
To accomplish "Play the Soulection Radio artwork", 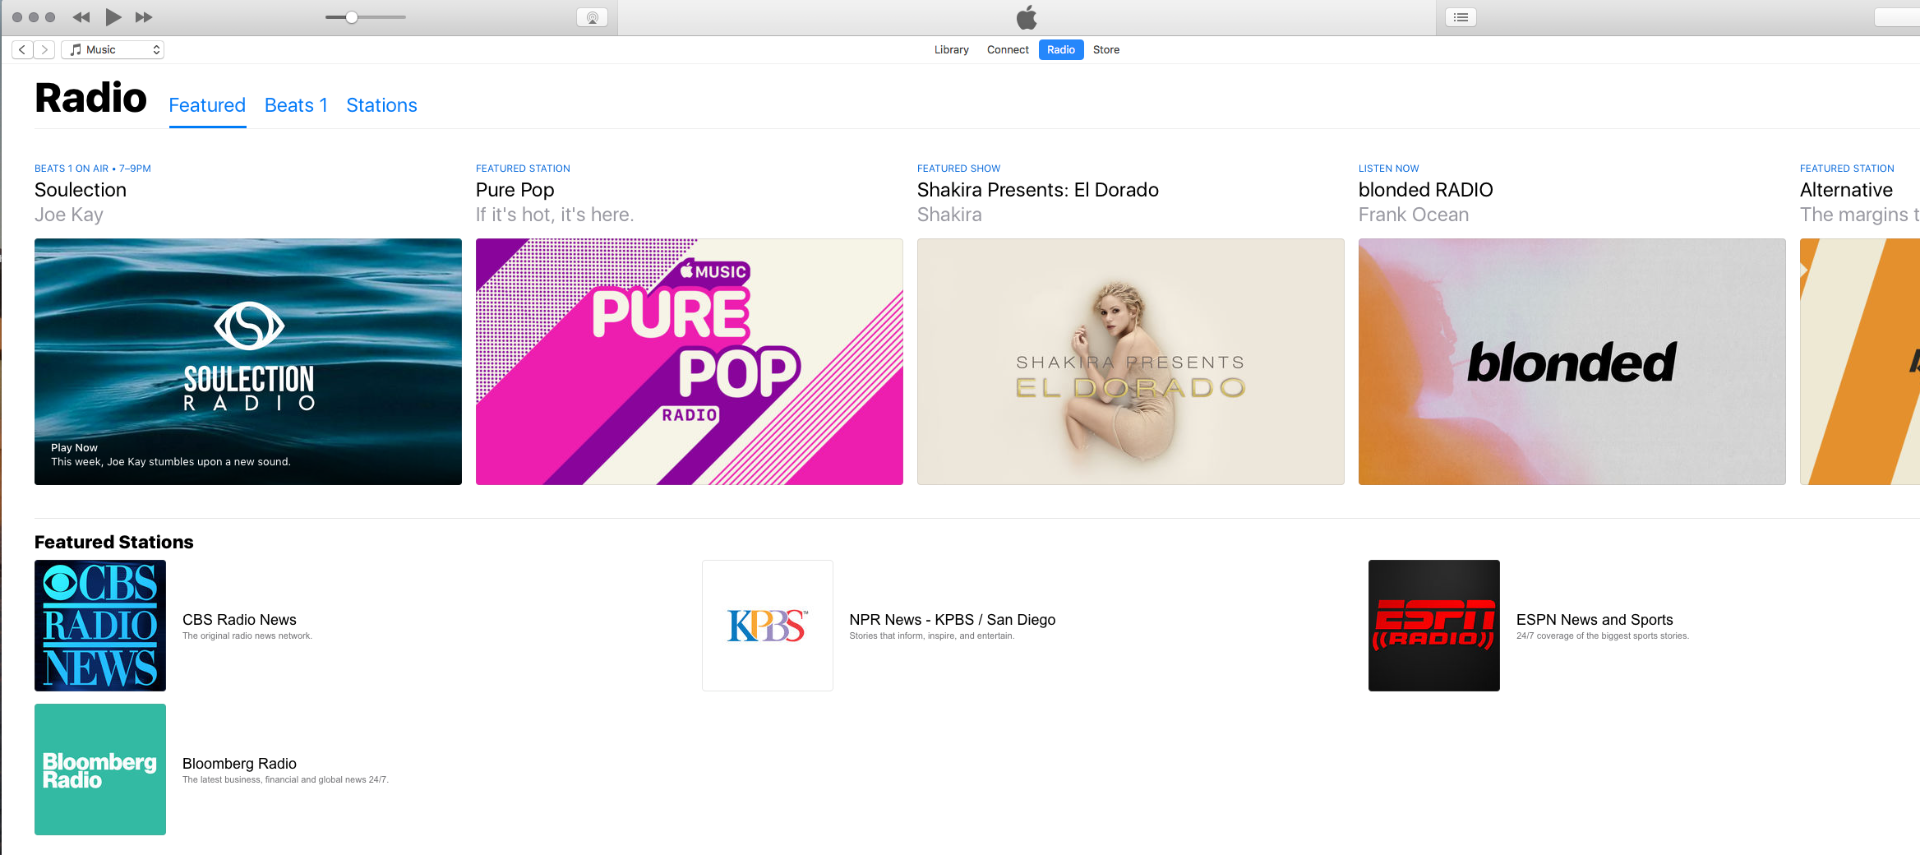I will point(248,361).
